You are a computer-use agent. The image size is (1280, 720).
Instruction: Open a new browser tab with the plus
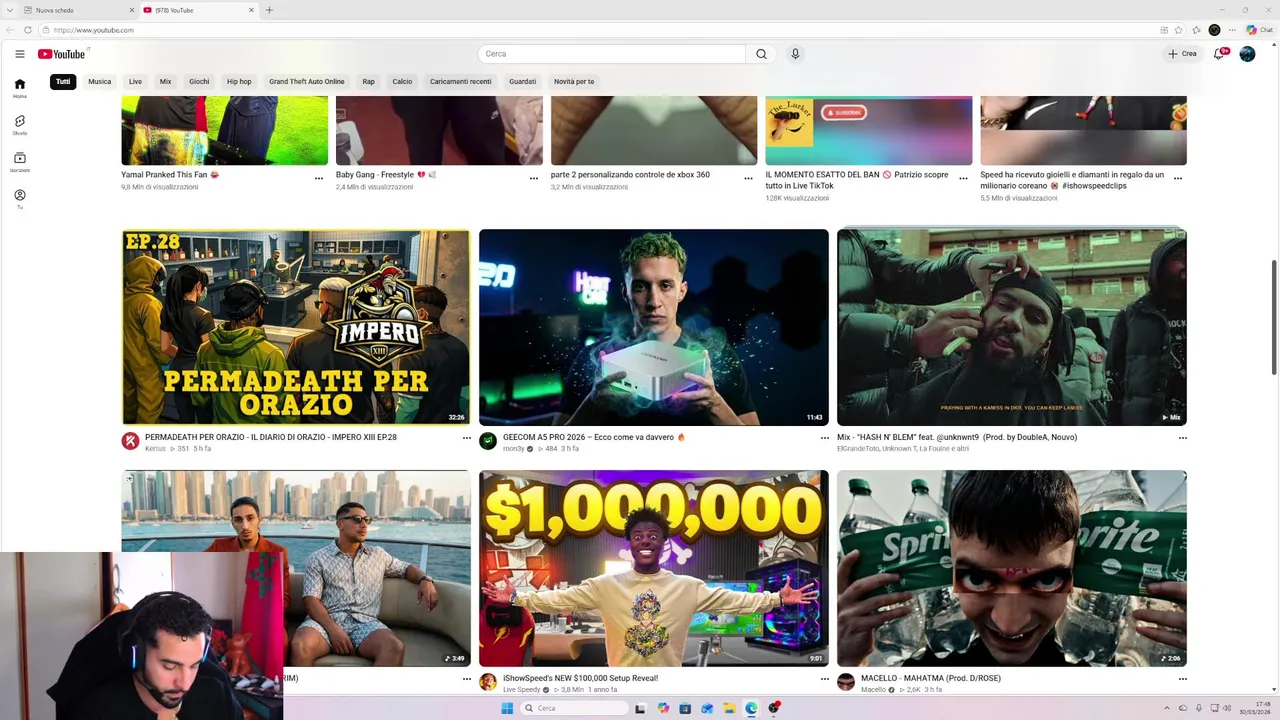tap(269, 10)
